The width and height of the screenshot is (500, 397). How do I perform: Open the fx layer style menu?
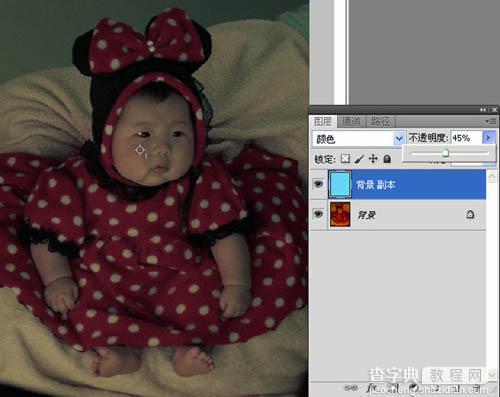[371, 388]
